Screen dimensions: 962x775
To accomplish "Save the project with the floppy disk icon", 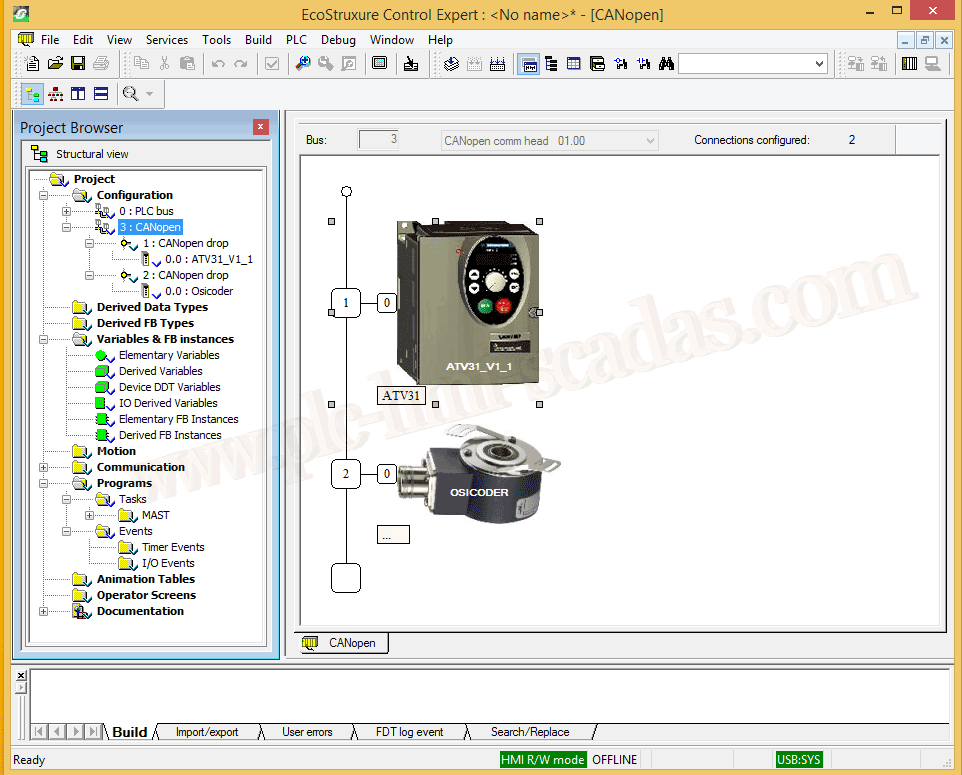I will [78, 64].
